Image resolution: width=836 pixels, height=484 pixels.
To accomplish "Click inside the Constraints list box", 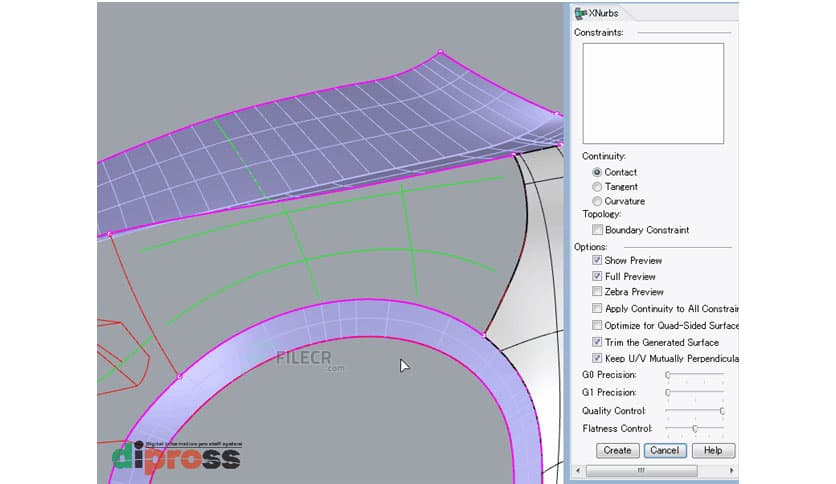I will click(653, 93).
